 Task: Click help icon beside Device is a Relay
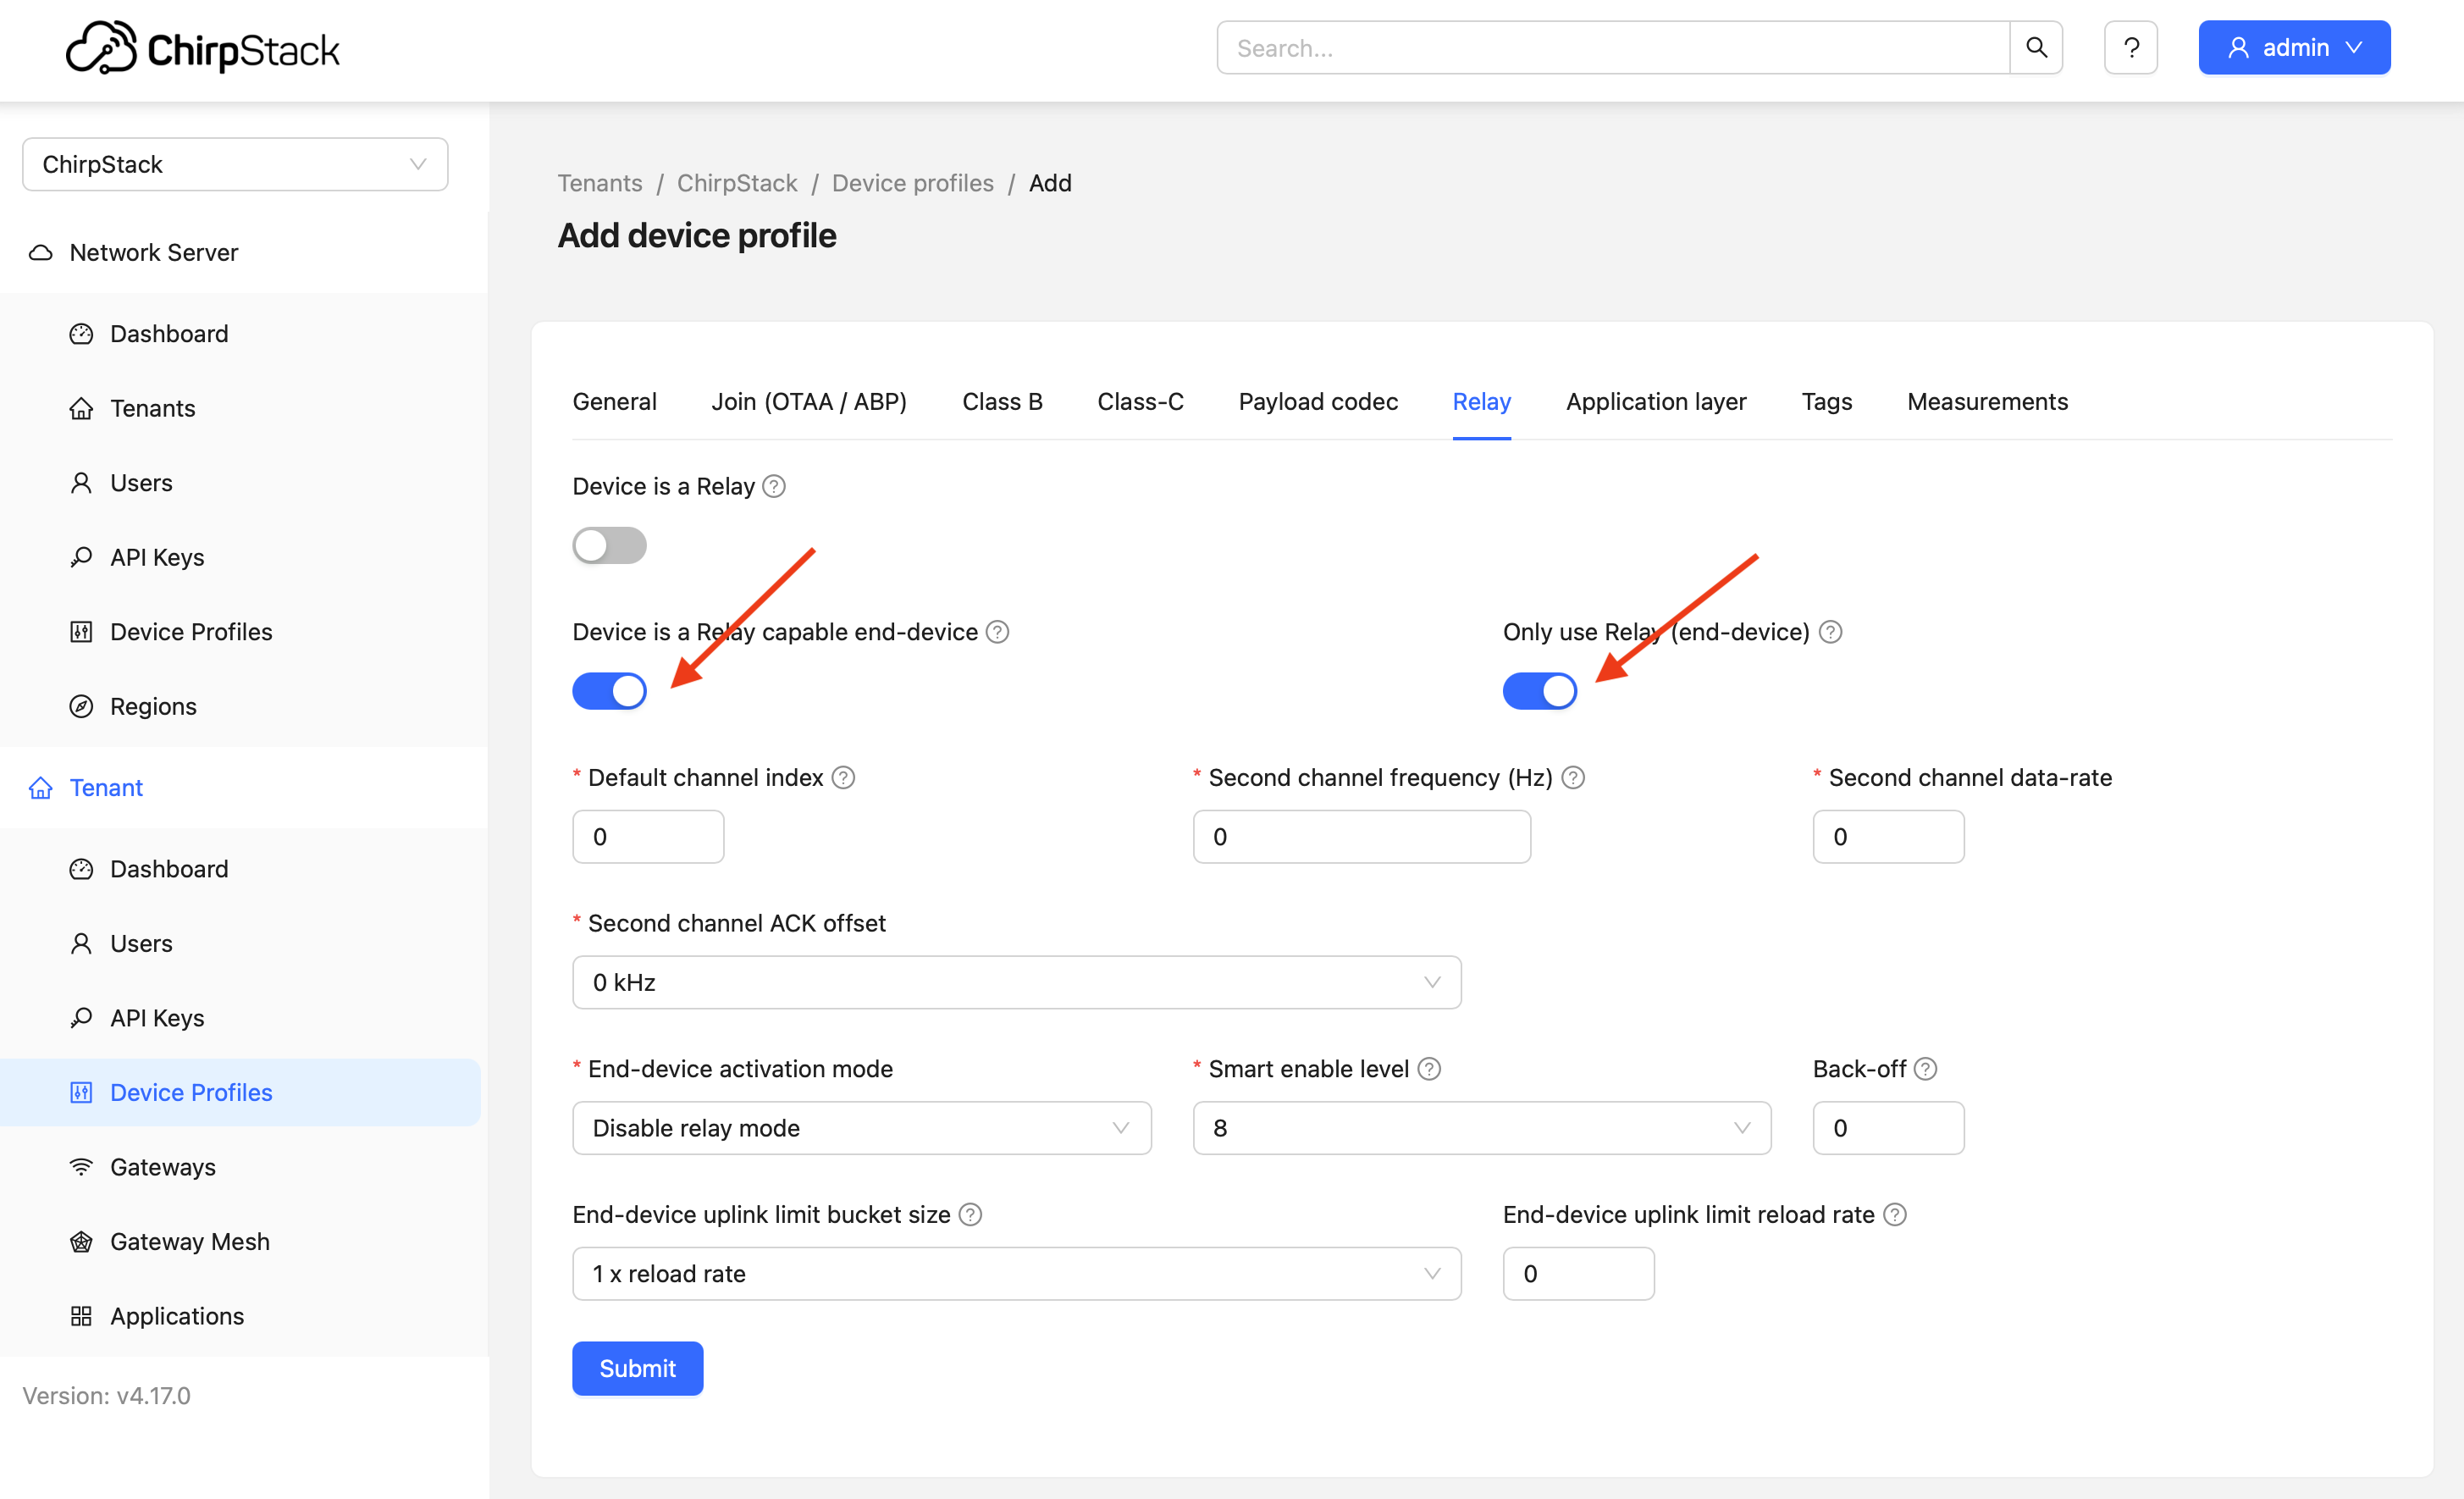pos(774,486)
